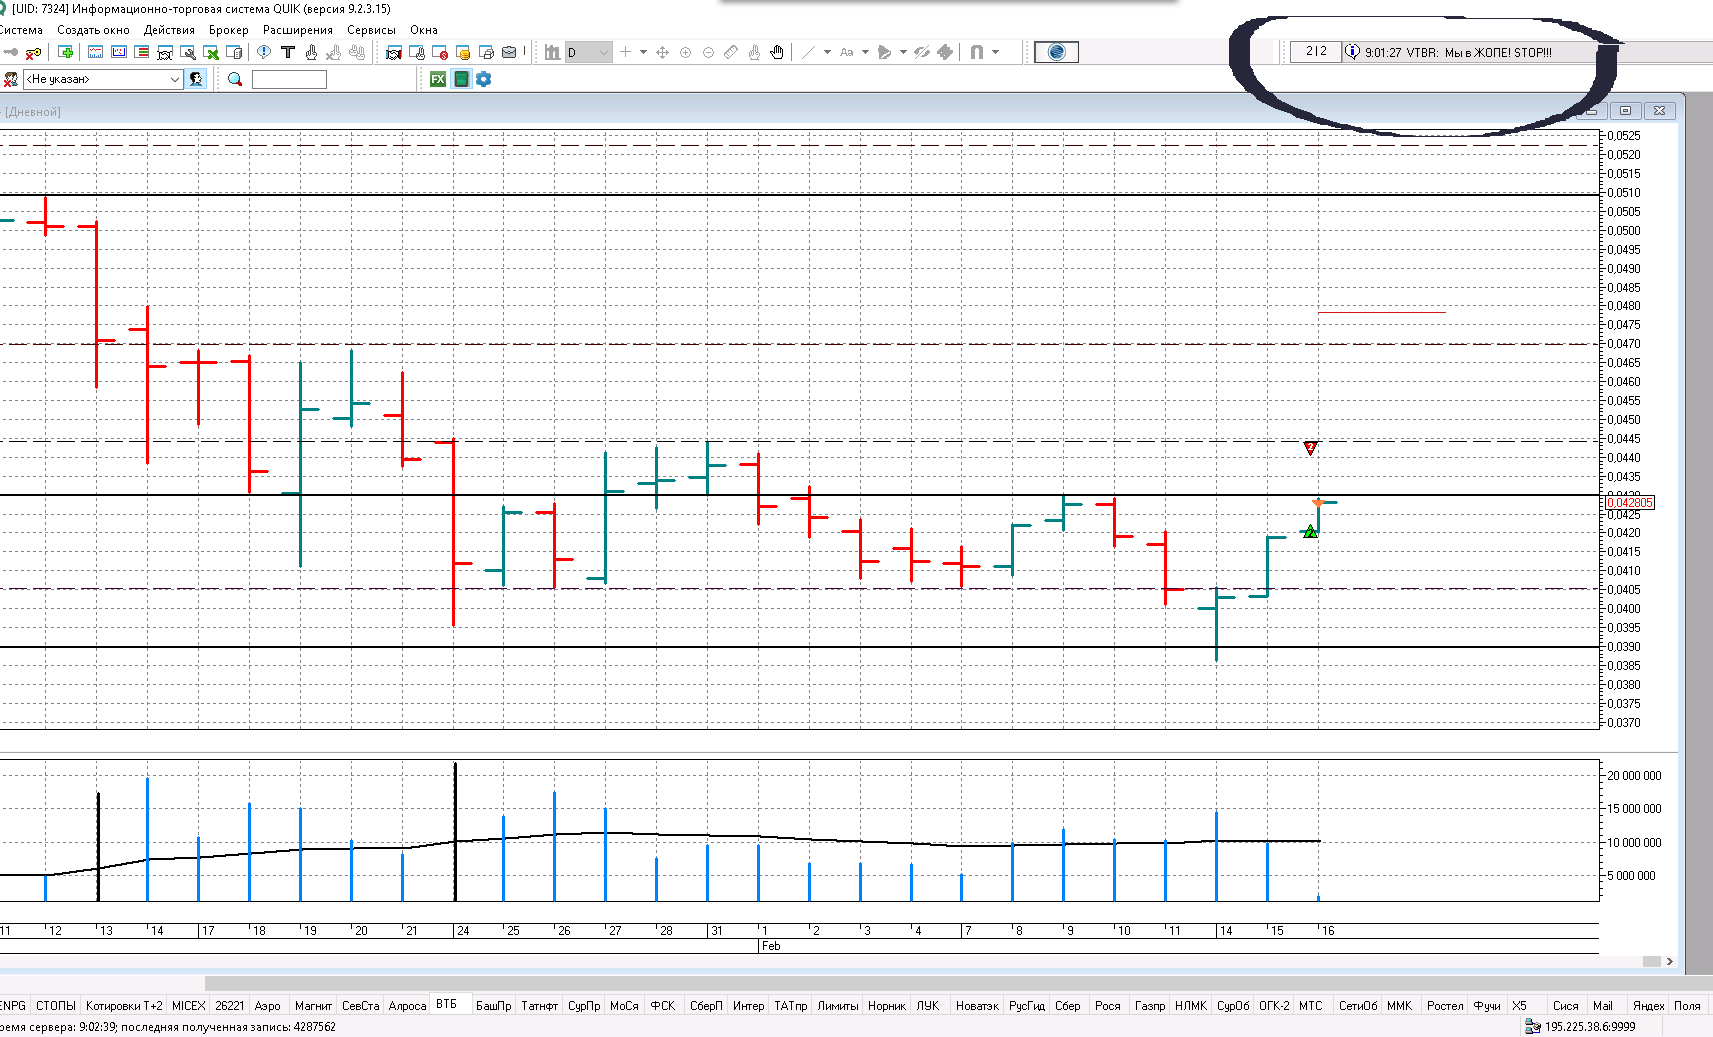Toggle the green book icon button
Viewport: 1713px width, 1037px height.
pyautogui.click(x=461, y=79)
